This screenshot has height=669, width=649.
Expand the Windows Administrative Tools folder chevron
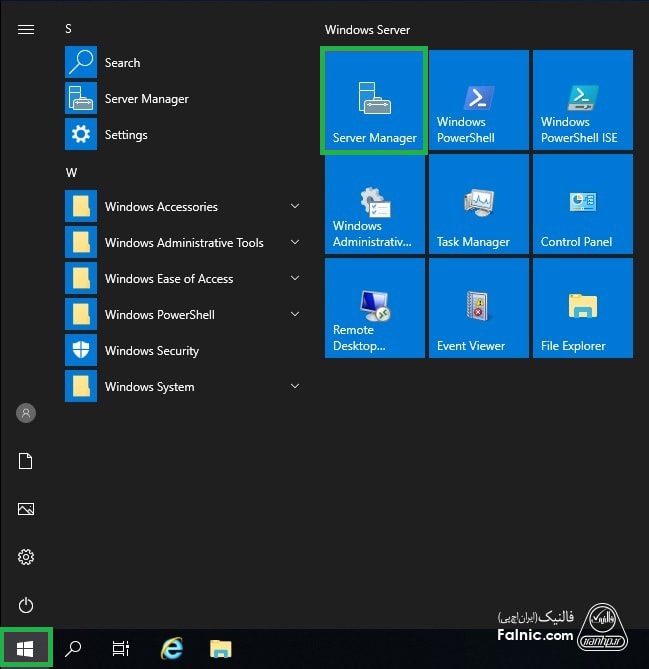[294, 243]
